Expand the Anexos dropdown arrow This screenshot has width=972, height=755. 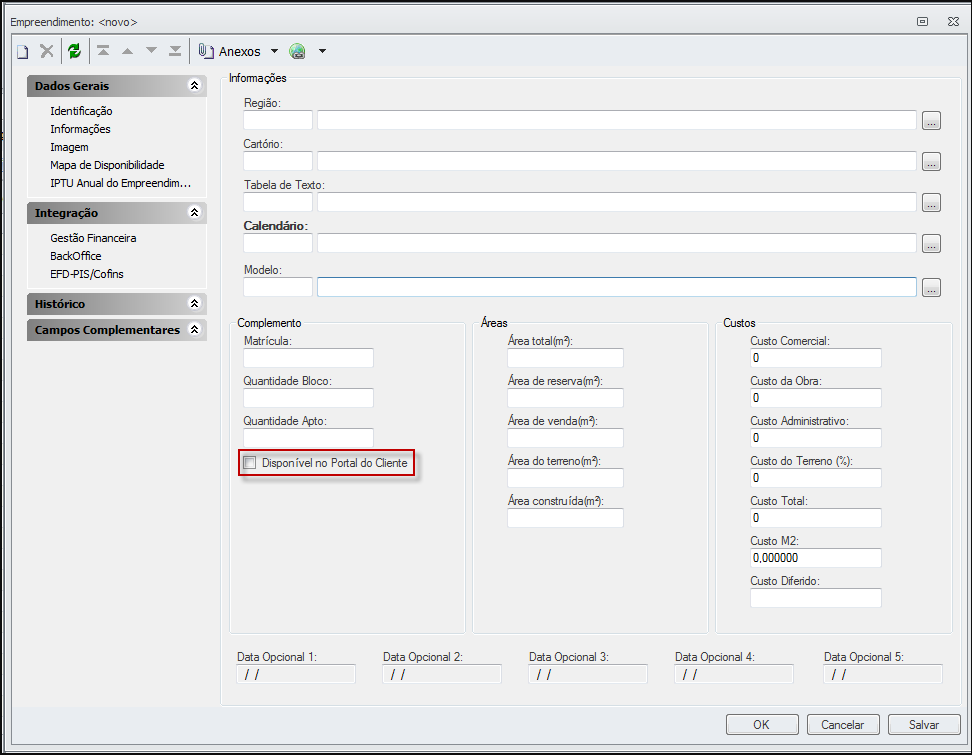[274, 51]
